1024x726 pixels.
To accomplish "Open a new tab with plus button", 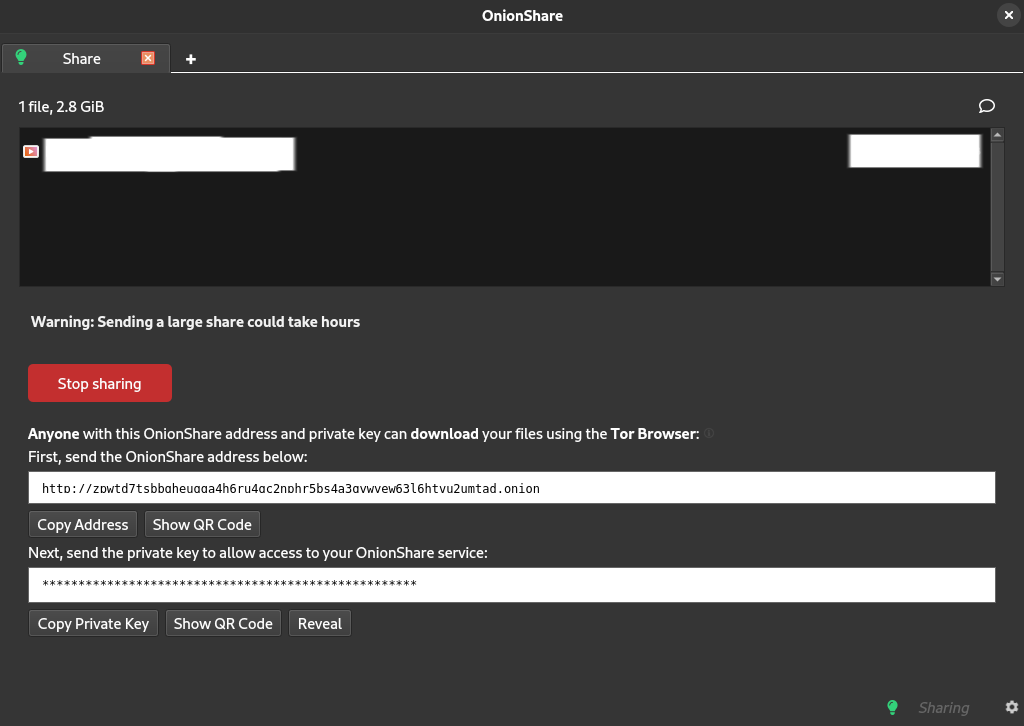I will tap(191, 59).
